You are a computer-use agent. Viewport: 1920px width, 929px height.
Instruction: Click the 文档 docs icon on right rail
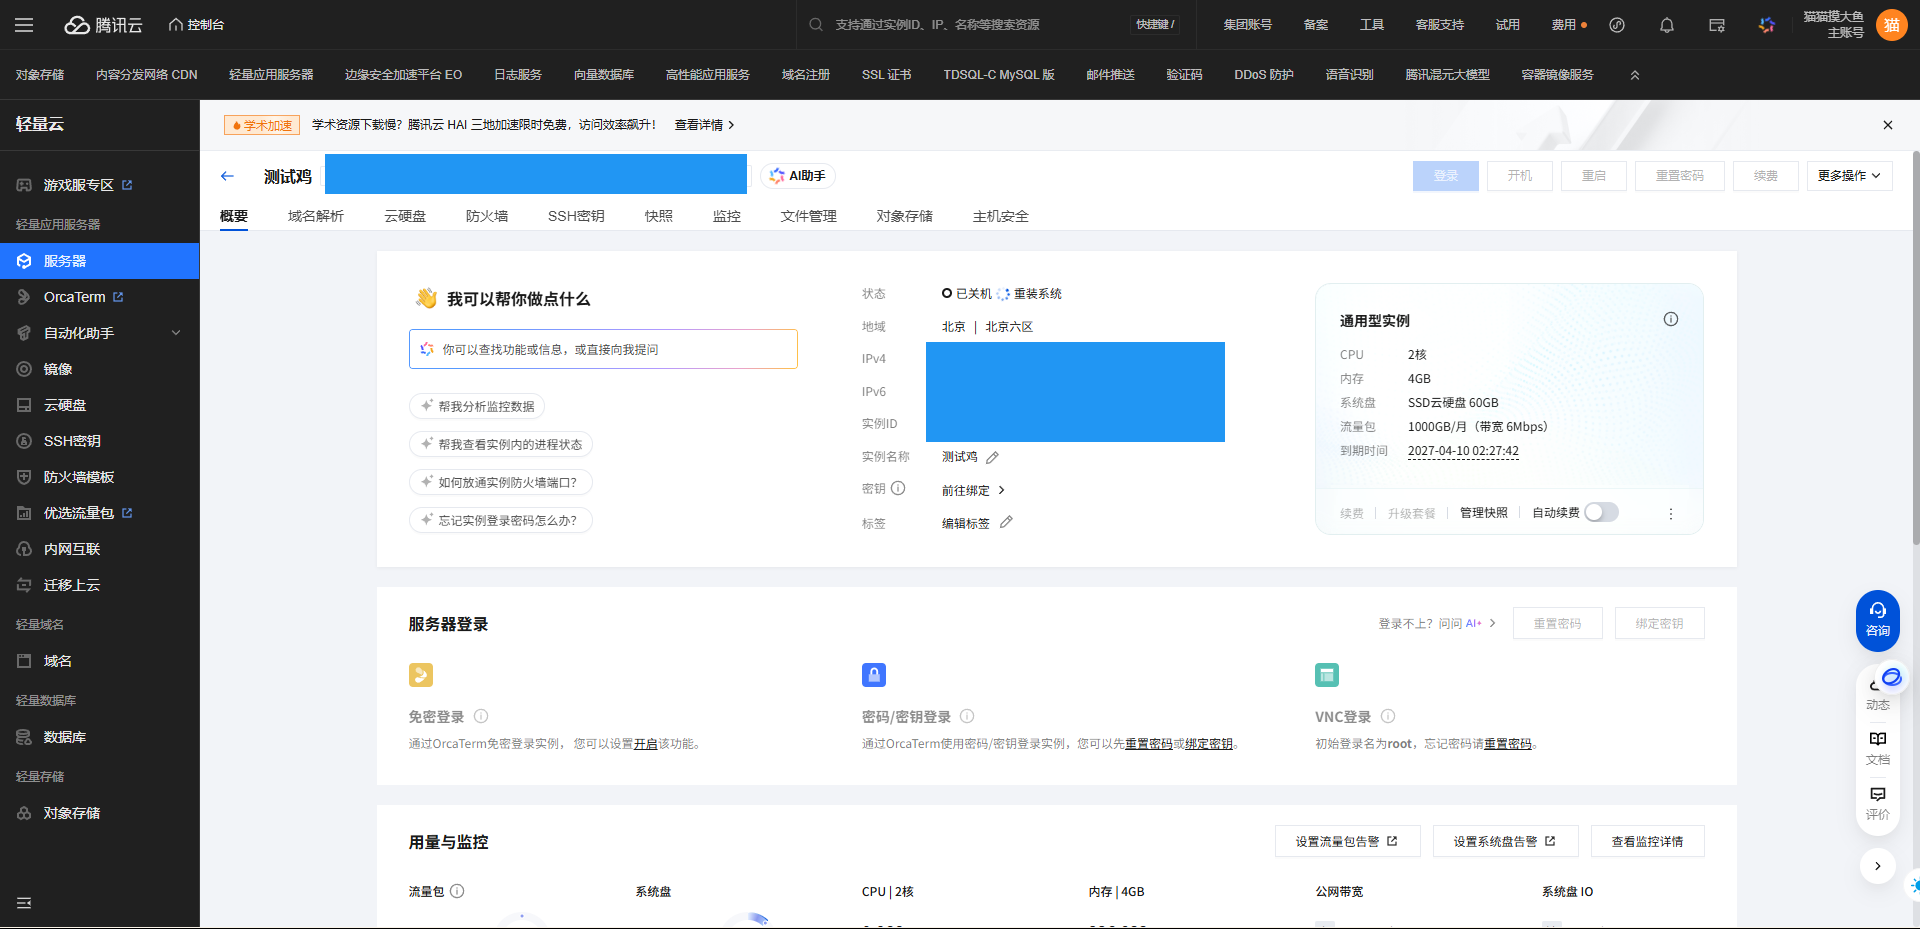[1877, 746]
